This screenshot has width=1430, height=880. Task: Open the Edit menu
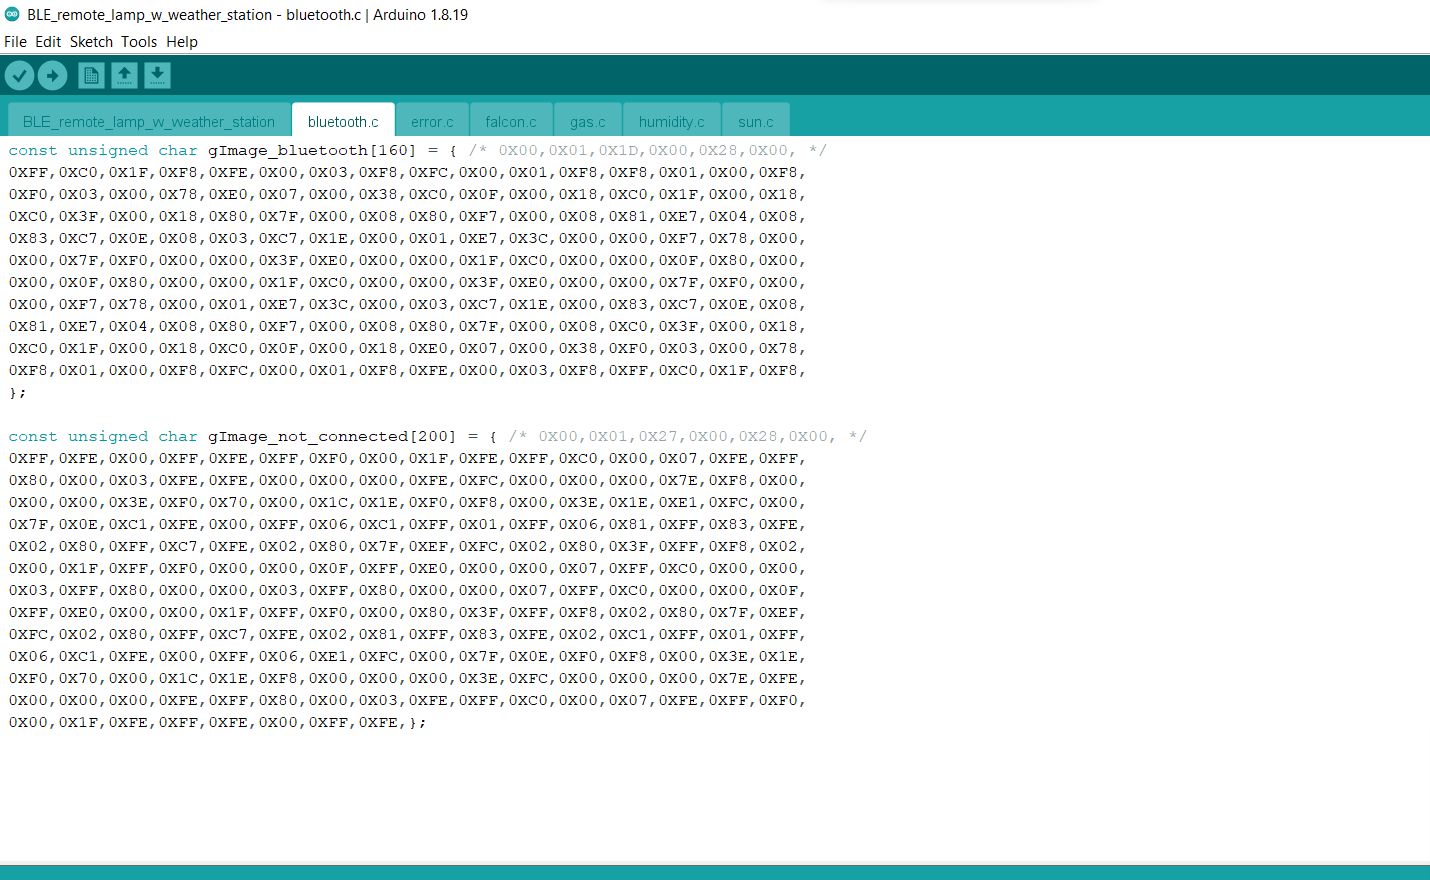click(48, 42)
